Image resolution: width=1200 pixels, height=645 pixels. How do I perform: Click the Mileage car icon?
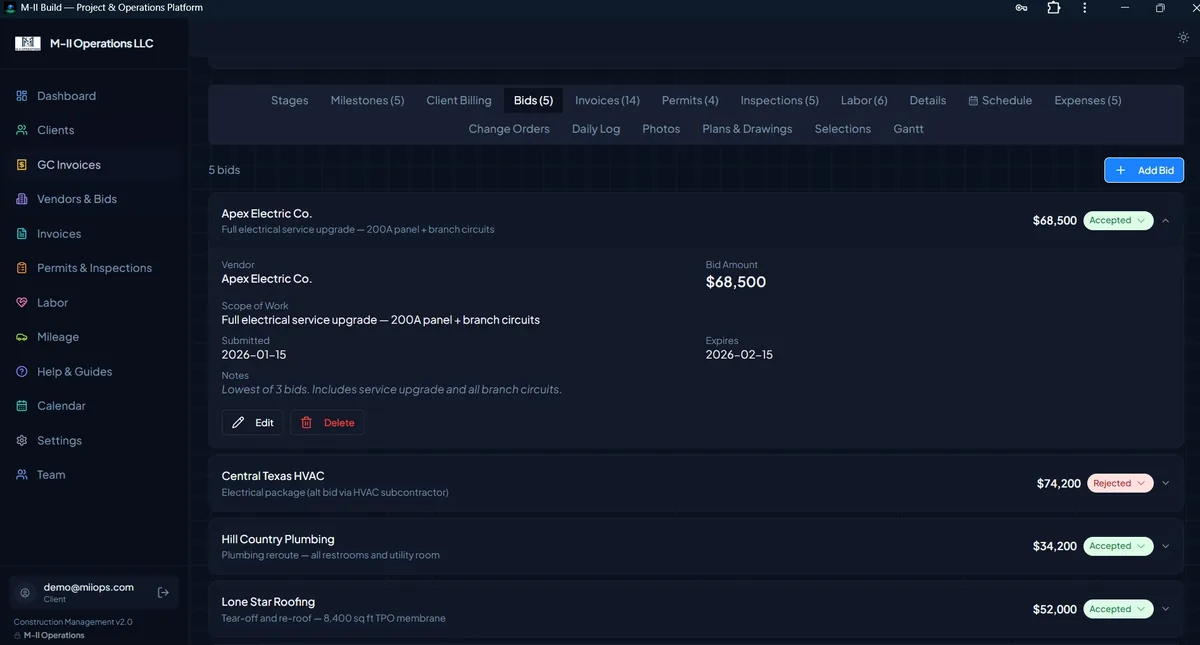click(x=22, y=337)
